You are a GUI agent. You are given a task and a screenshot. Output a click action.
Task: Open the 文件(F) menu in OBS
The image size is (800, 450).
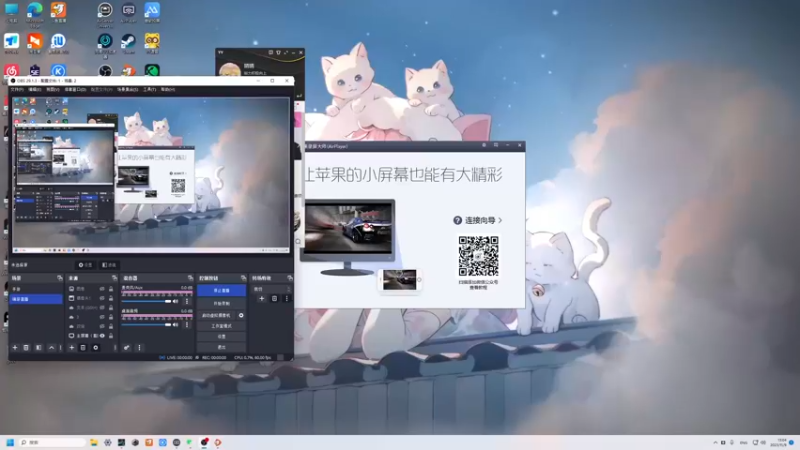coord(17,89)
